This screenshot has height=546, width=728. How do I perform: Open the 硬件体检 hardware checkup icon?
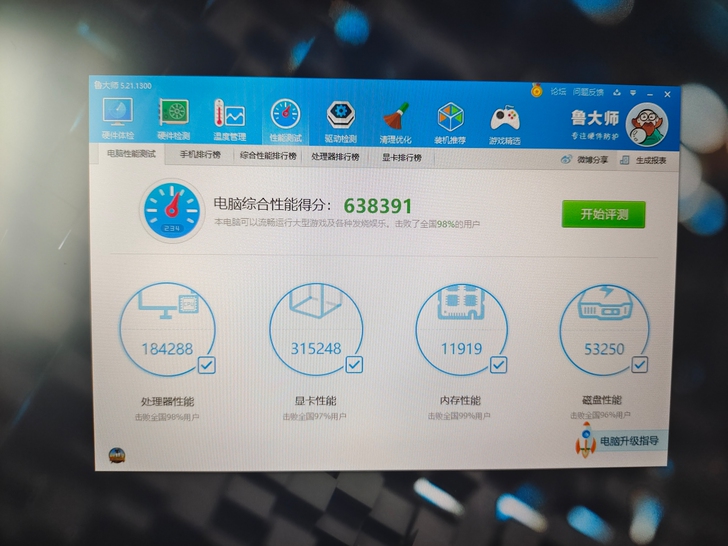(x=117, y=118)
